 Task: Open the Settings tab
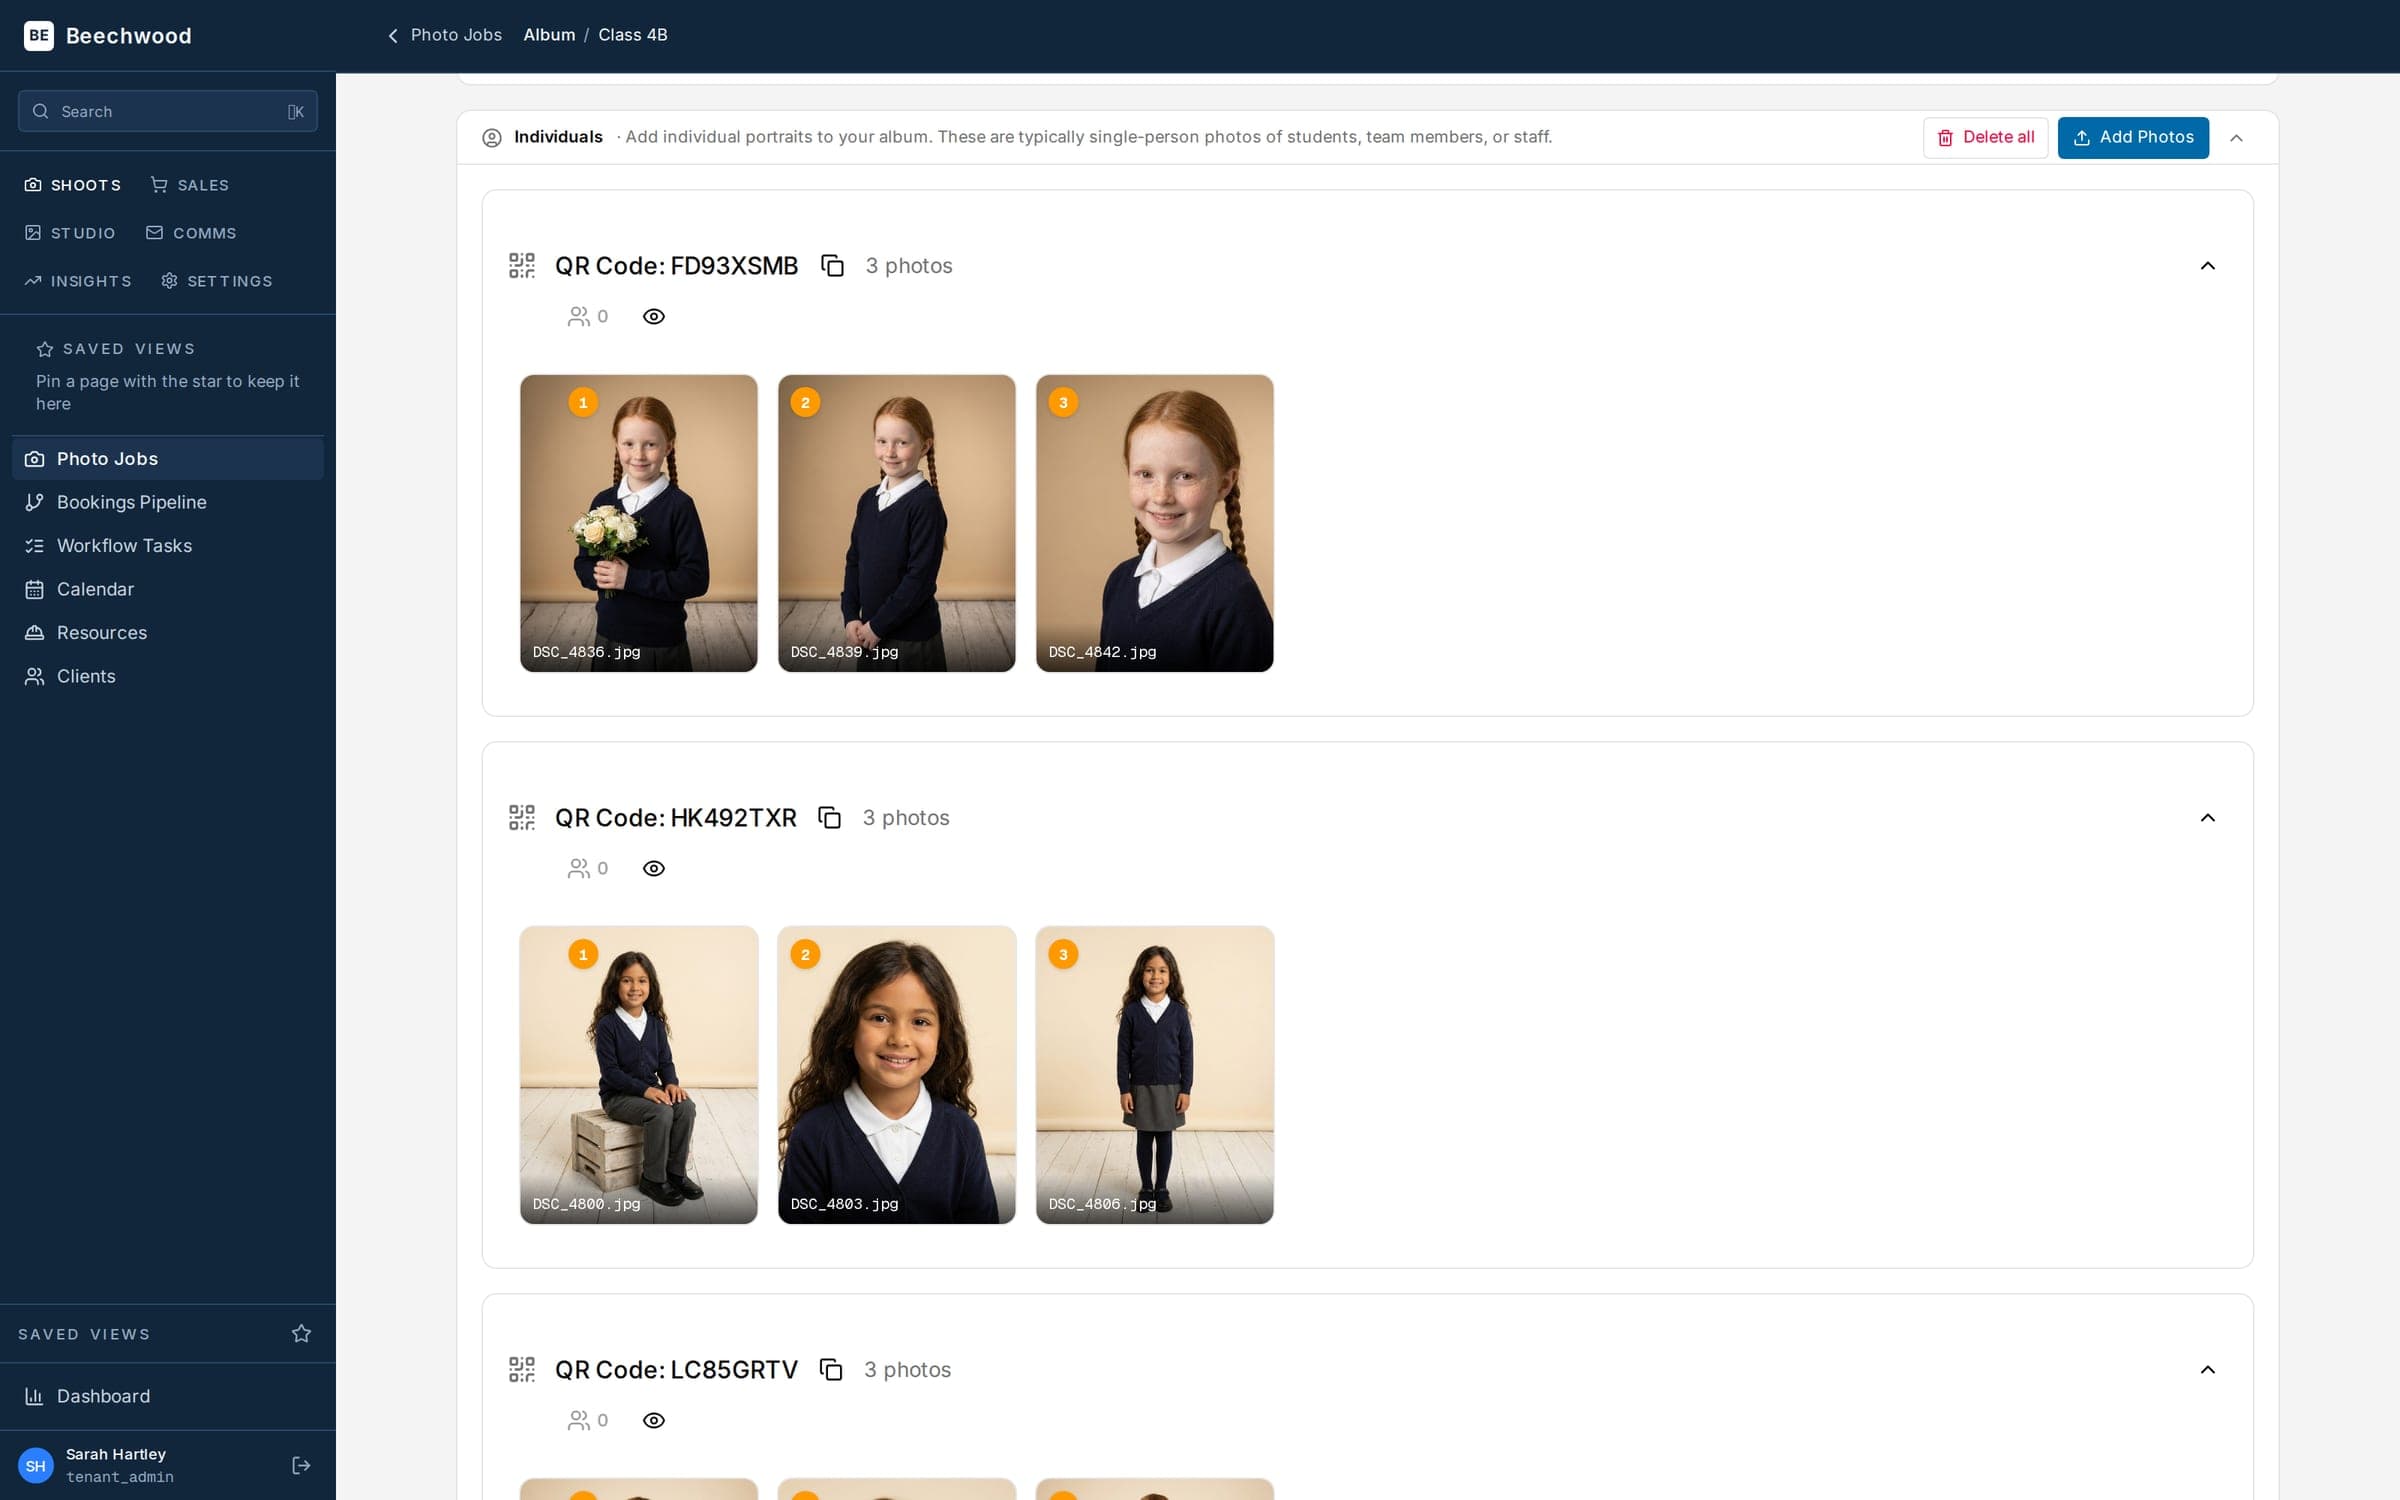tap(217, 281)
